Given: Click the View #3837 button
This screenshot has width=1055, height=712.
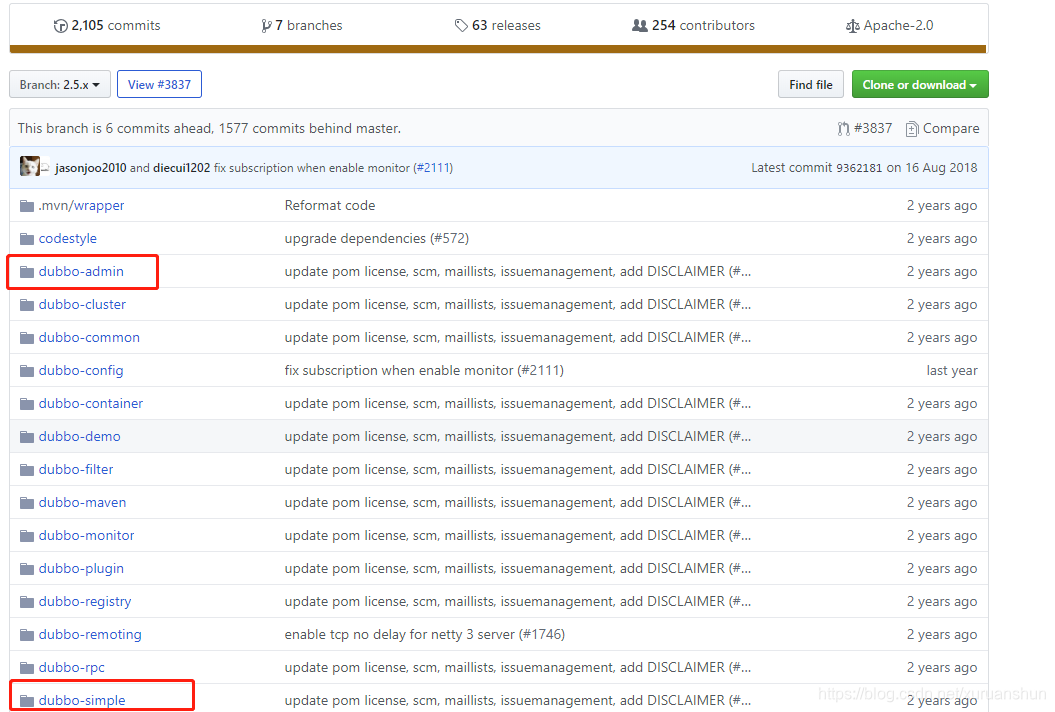Looking at the screenshot, I should [x=159, y=84].
